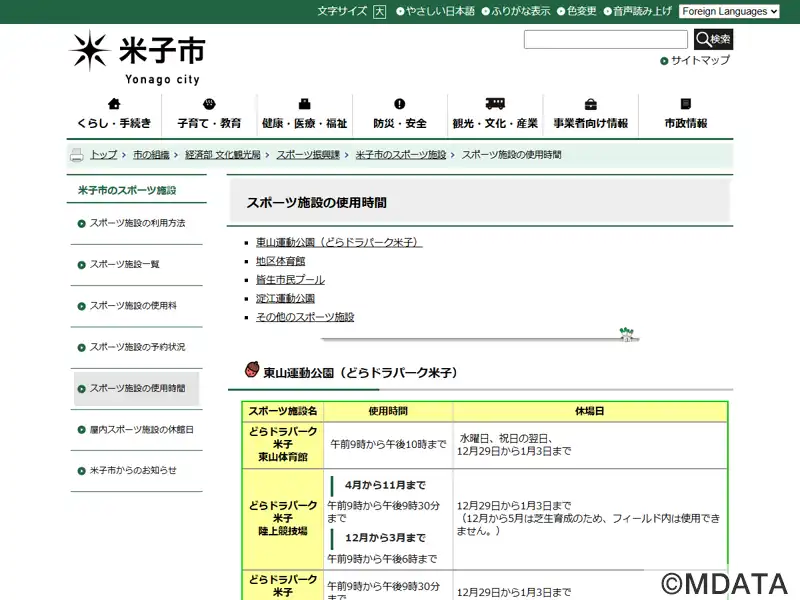This screenshot has width=800, height=600.
Task: Open the house icon for くらし・手続き
Action: pyautogui.click(x=114, y=104)
